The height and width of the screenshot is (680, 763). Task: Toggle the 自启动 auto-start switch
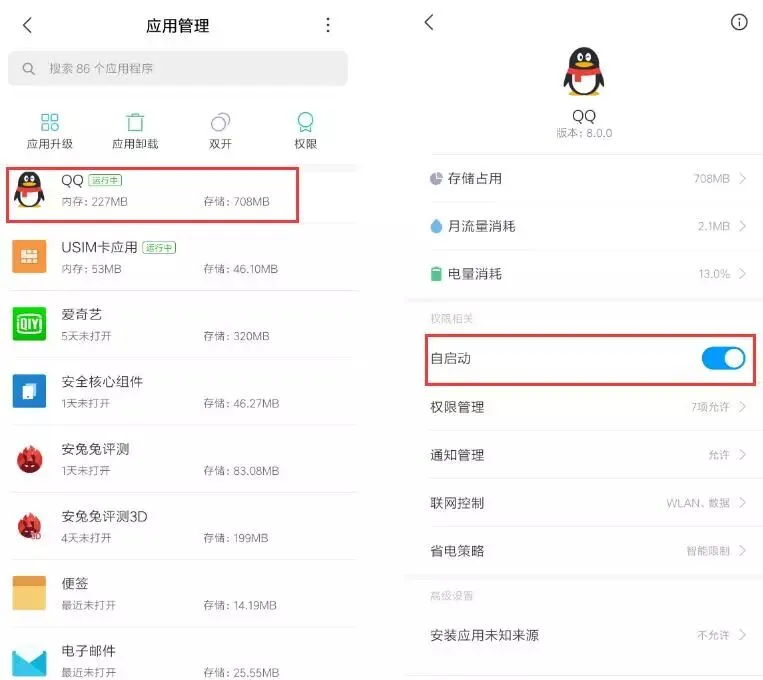(723, 359)
